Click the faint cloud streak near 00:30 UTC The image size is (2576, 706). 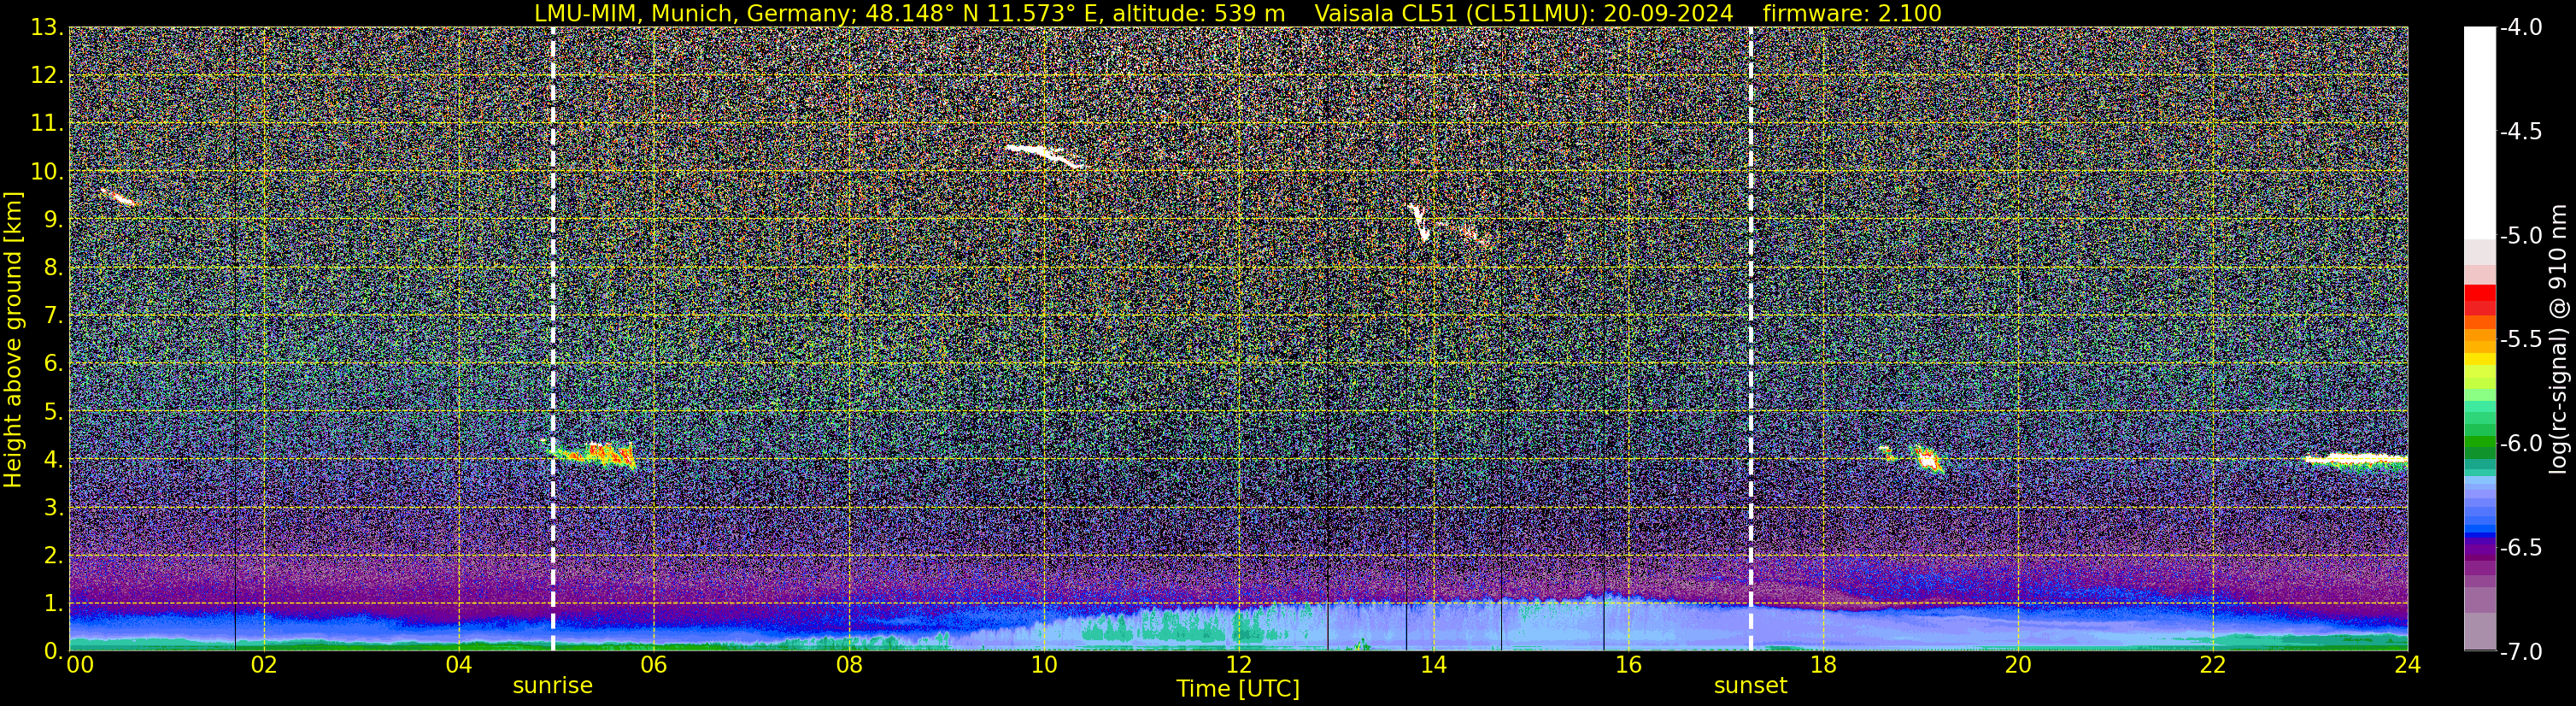click(x=118, y=197)
